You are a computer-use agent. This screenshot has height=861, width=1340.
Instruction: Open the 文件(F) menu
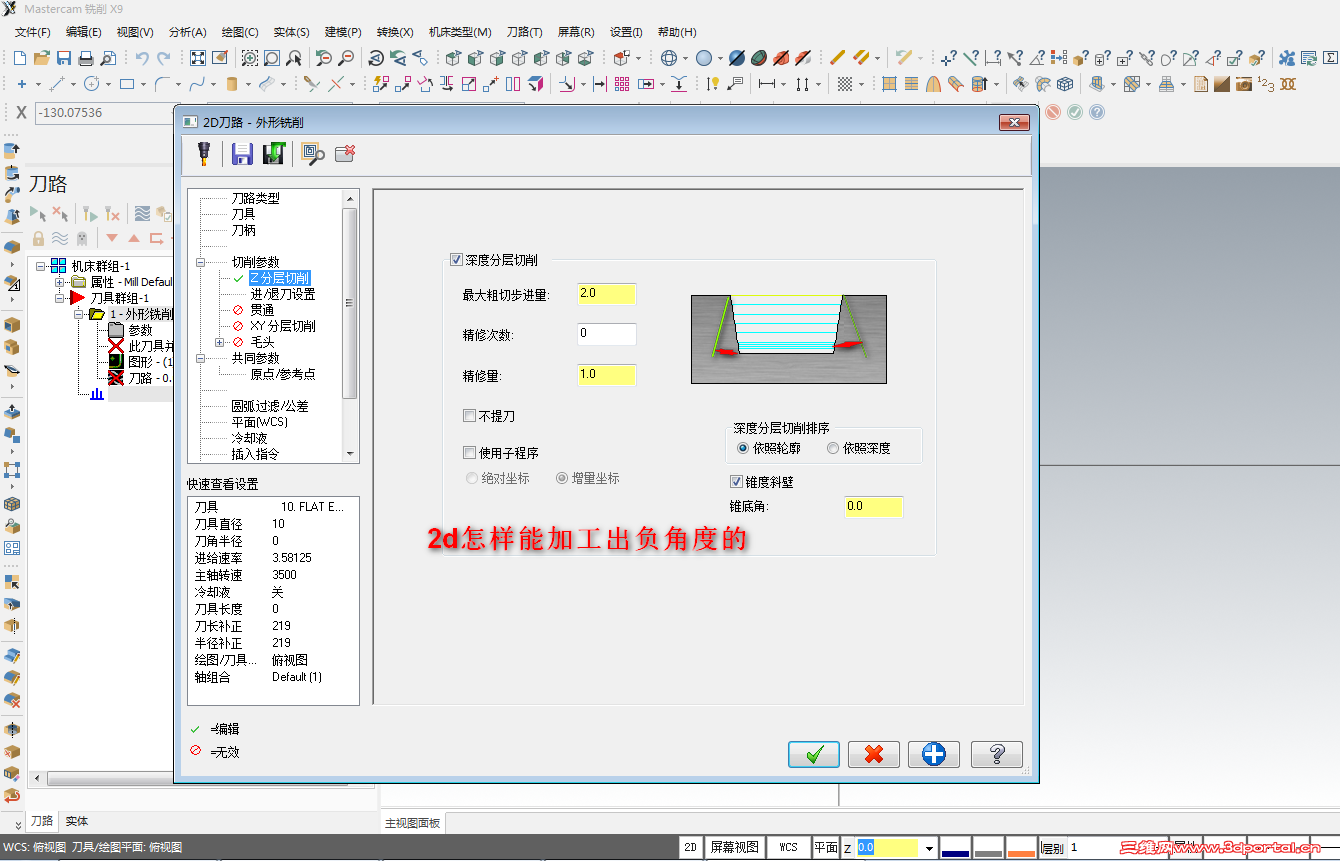click(x=33, y=32)
